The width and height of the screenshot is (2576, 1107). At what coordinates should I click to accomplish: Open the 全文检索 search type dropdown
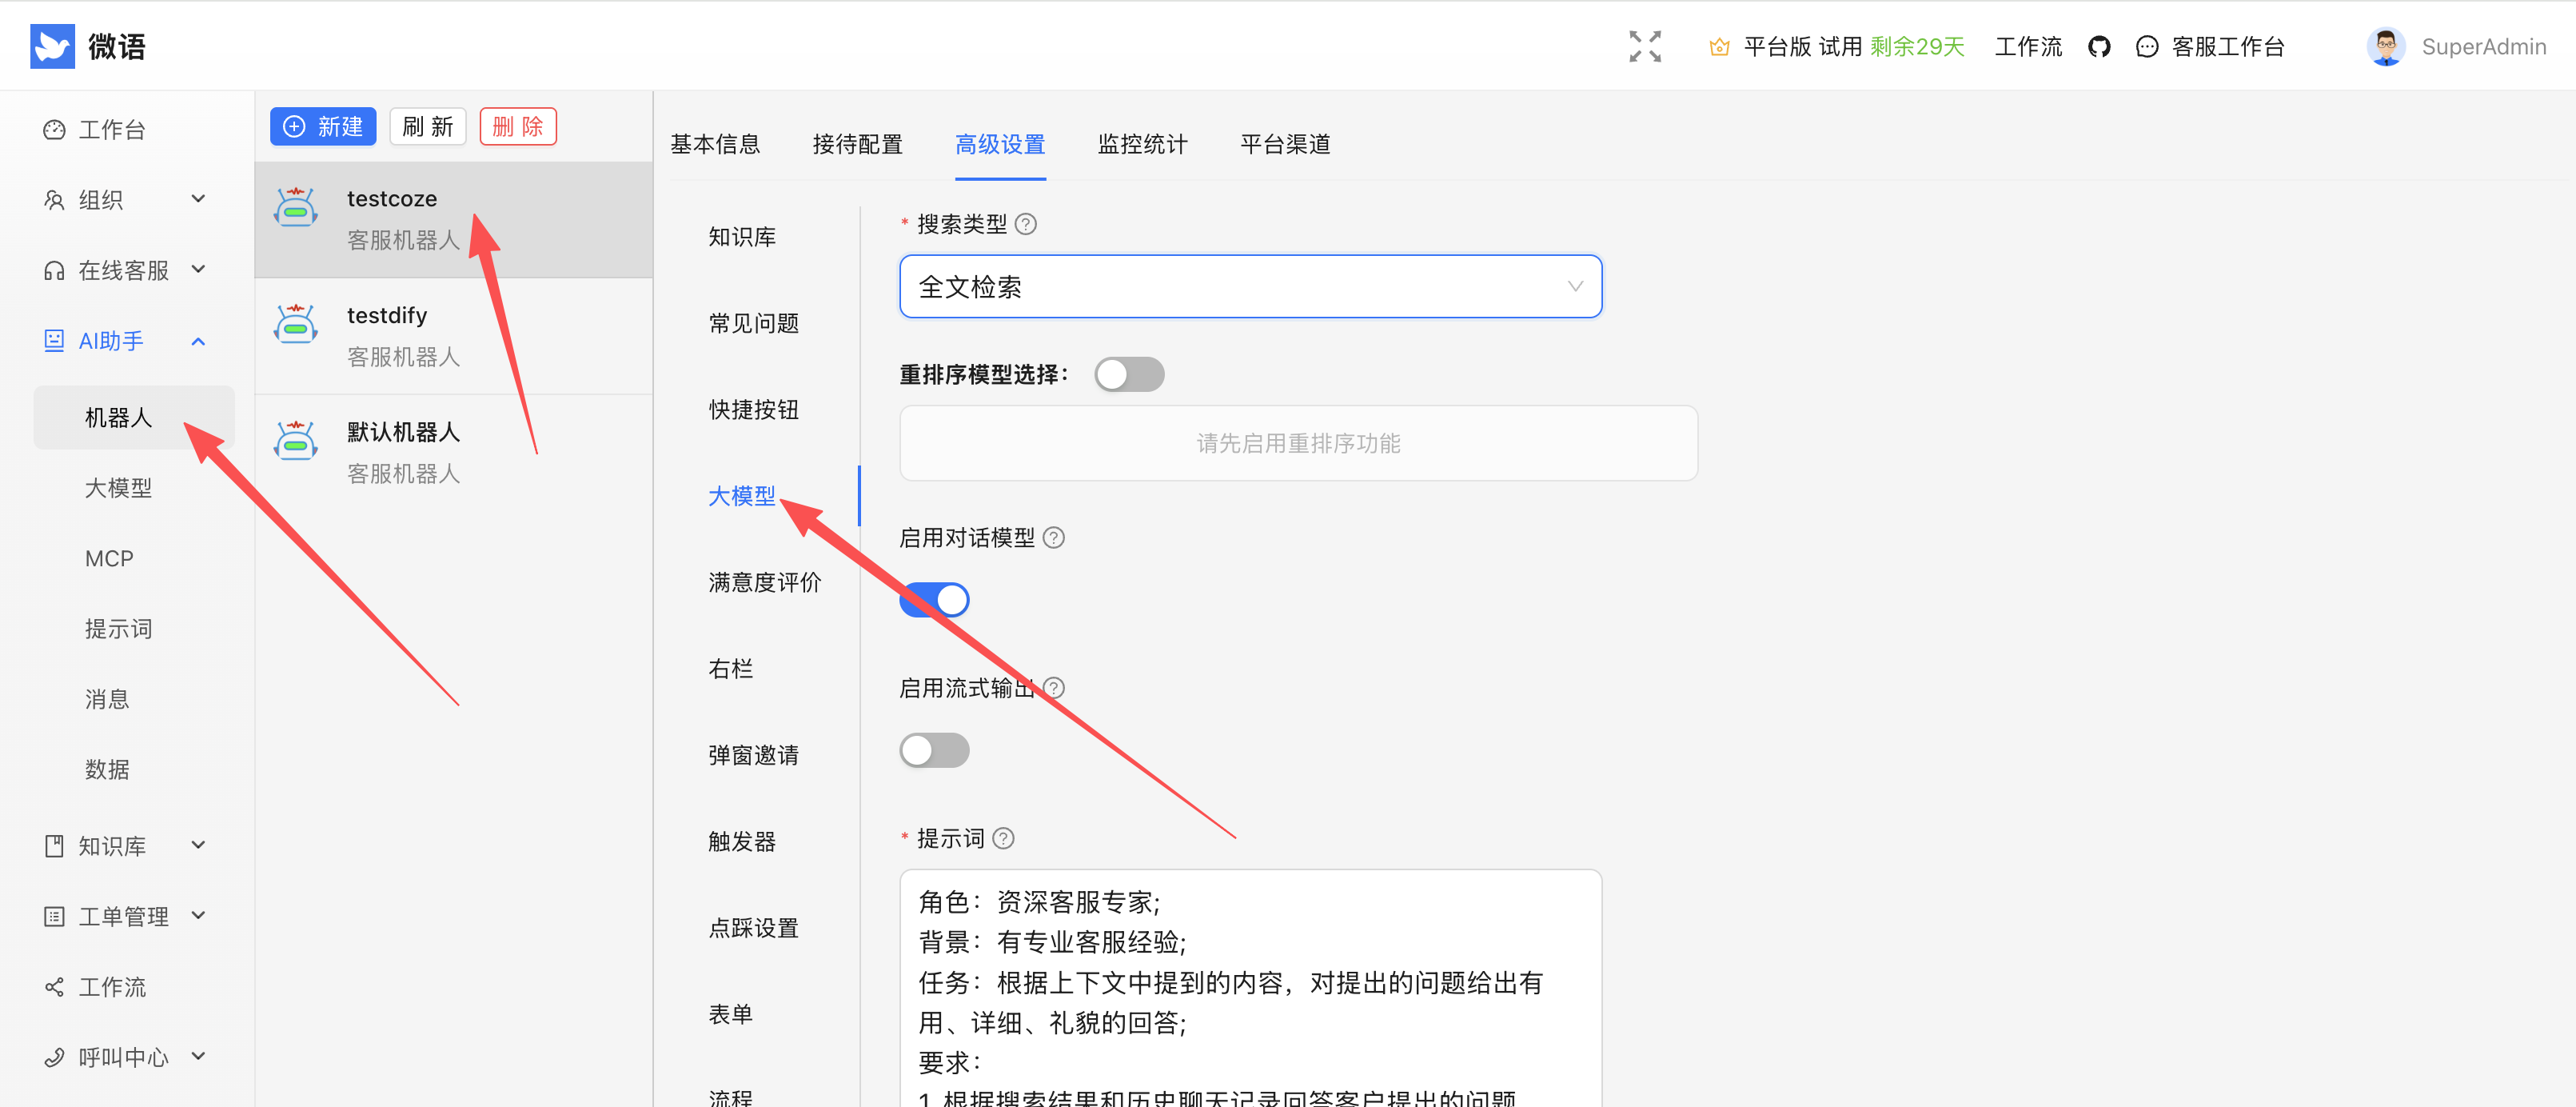[1250, 287]
